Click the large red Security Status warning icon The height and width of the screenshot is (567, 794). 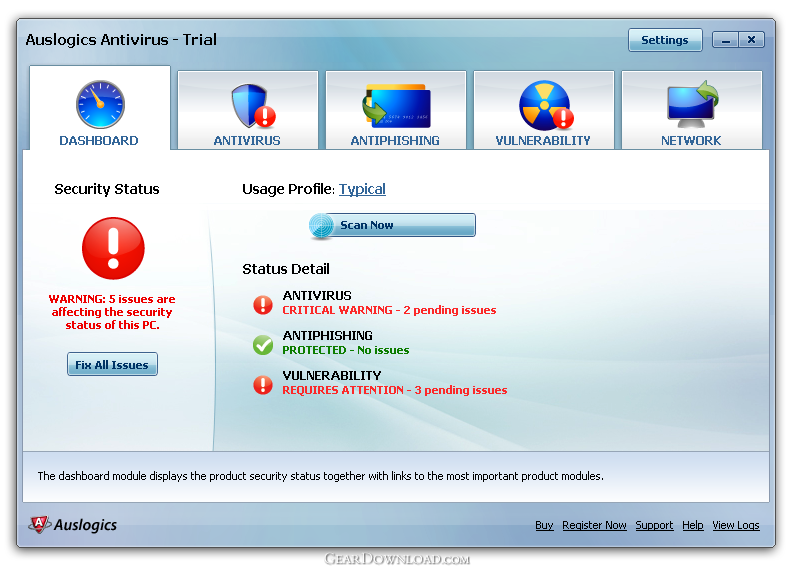(x=113, y=248)
